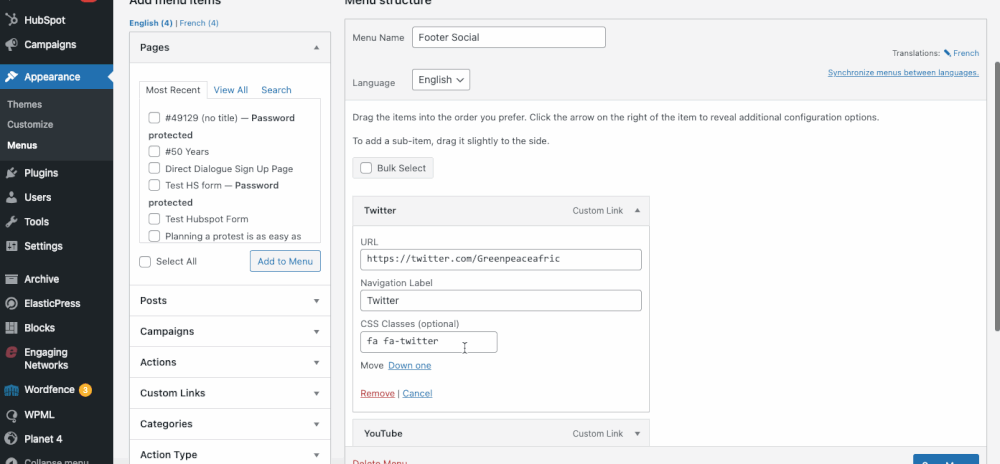
Task: Click the Campaigns megaphone icon
Action: tap(11, 45)
